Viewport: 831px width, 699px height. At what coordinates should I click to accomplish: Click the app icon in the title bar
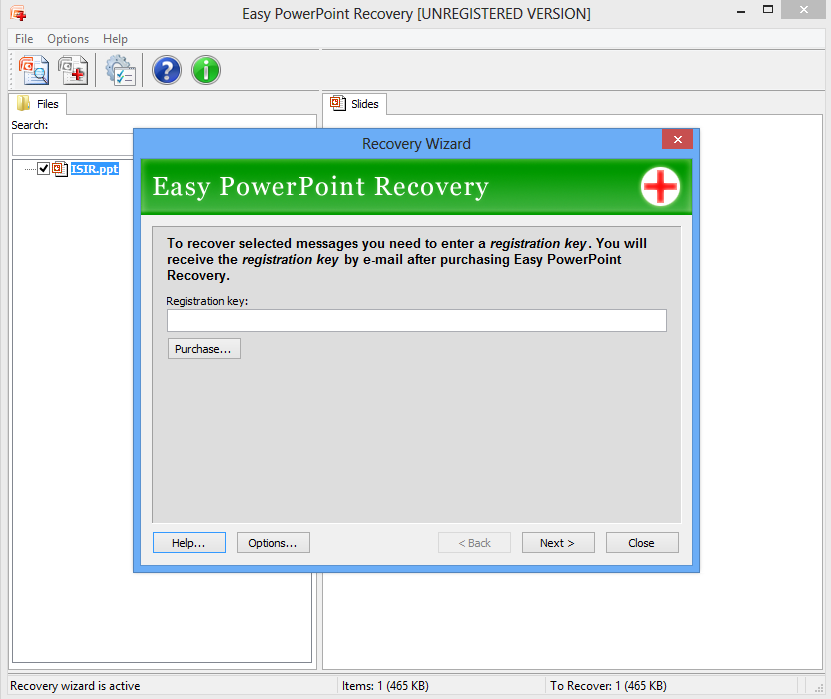click(18, 13)
